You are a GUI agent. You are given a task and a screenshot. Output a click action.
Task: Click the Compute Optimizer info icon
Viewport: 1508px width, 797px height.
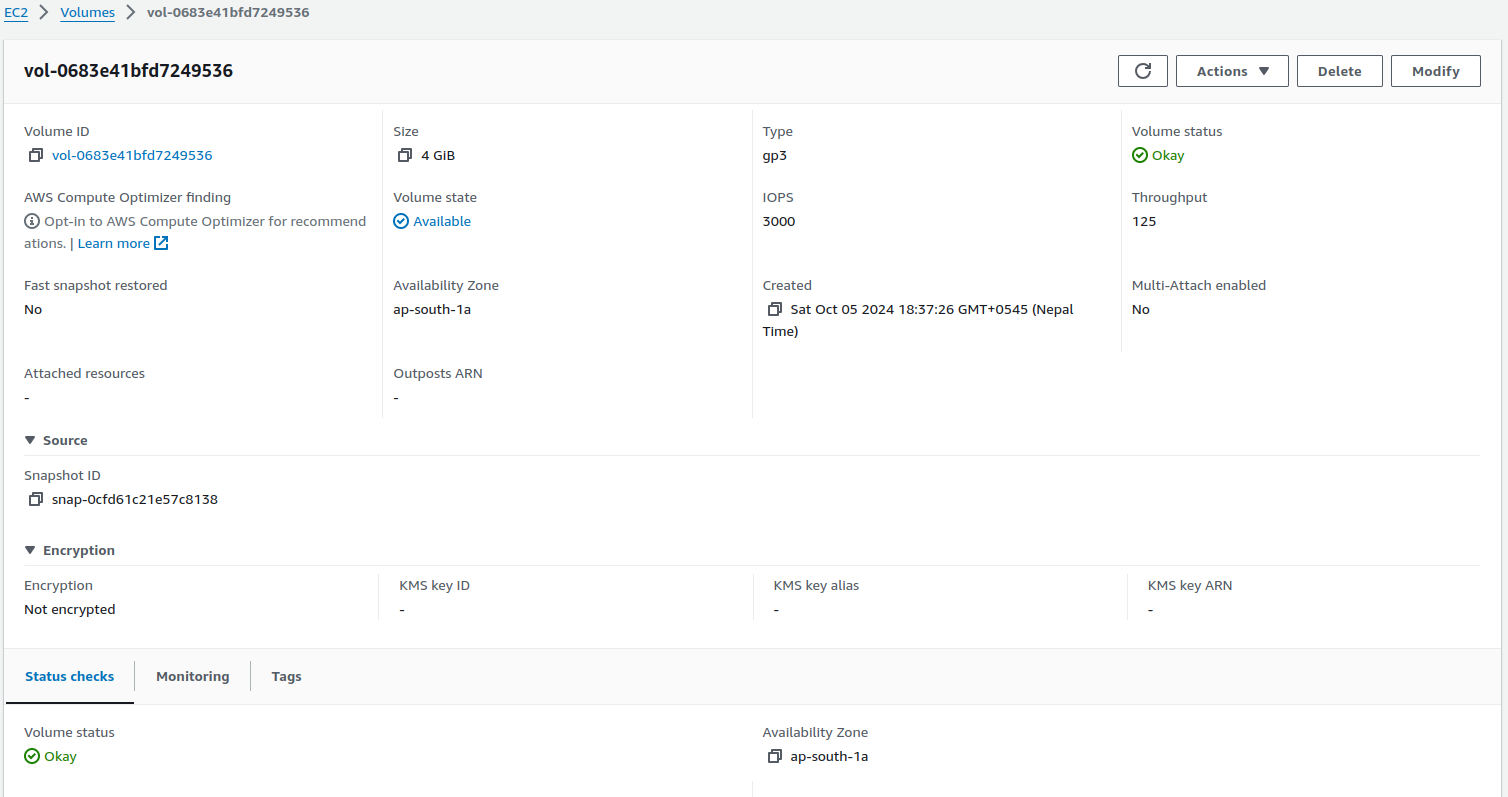point(32,222)
